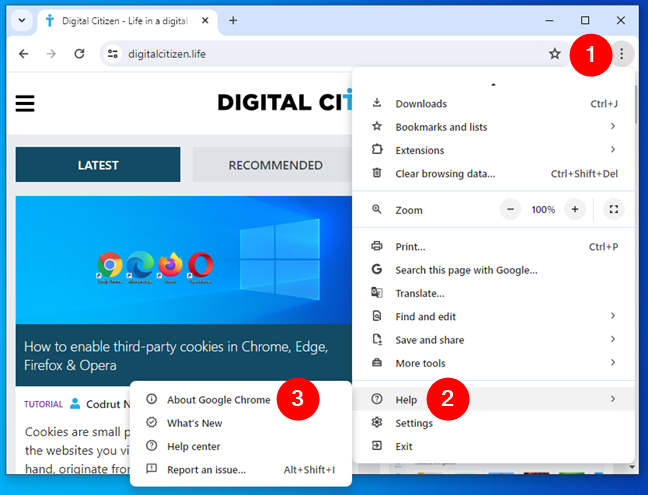Screen dimensions: 648x495
Task: Enter full screen mode via zoom row icon
Action: click(614, 209)
